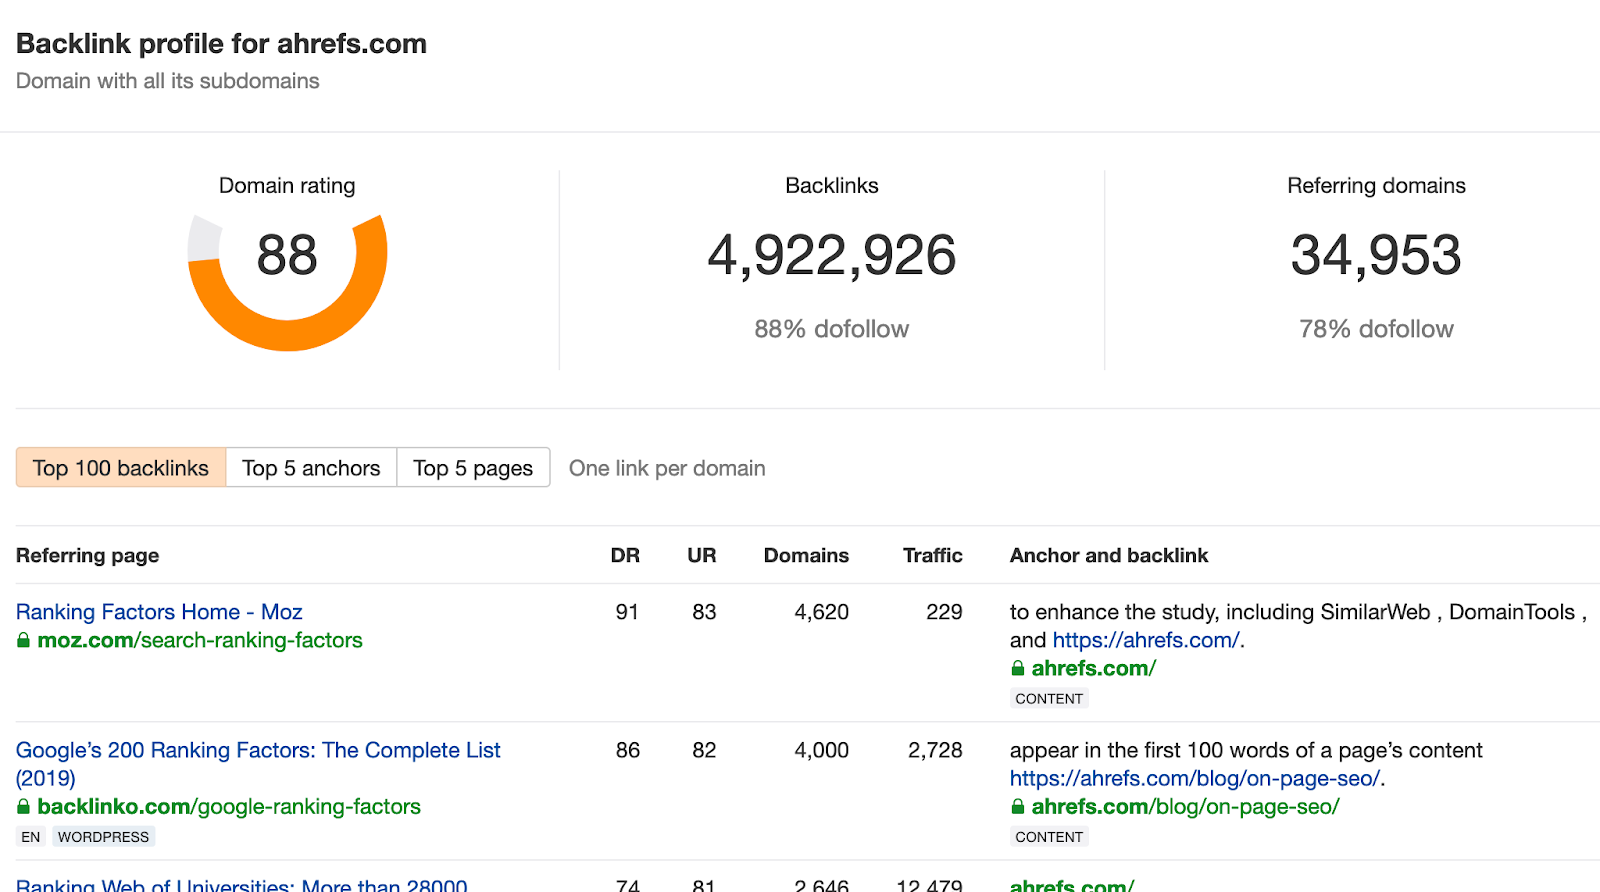Click the 88% dofollow text
Image resolution: width=1600 pixels, height=892 pixels.
[832, 329]
